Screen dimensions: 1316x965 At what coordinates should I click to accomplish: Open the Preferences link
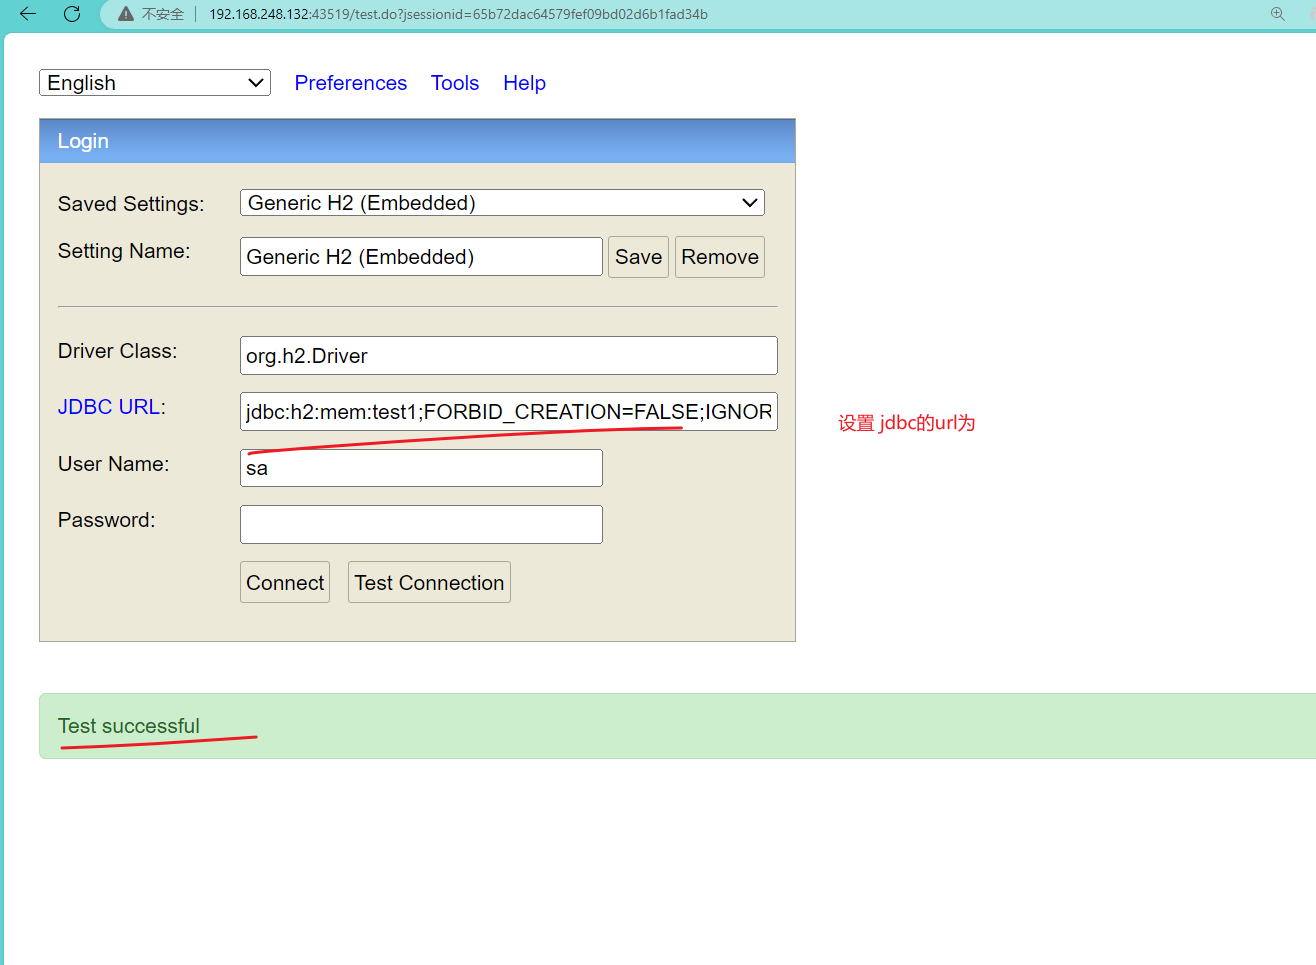351,83
